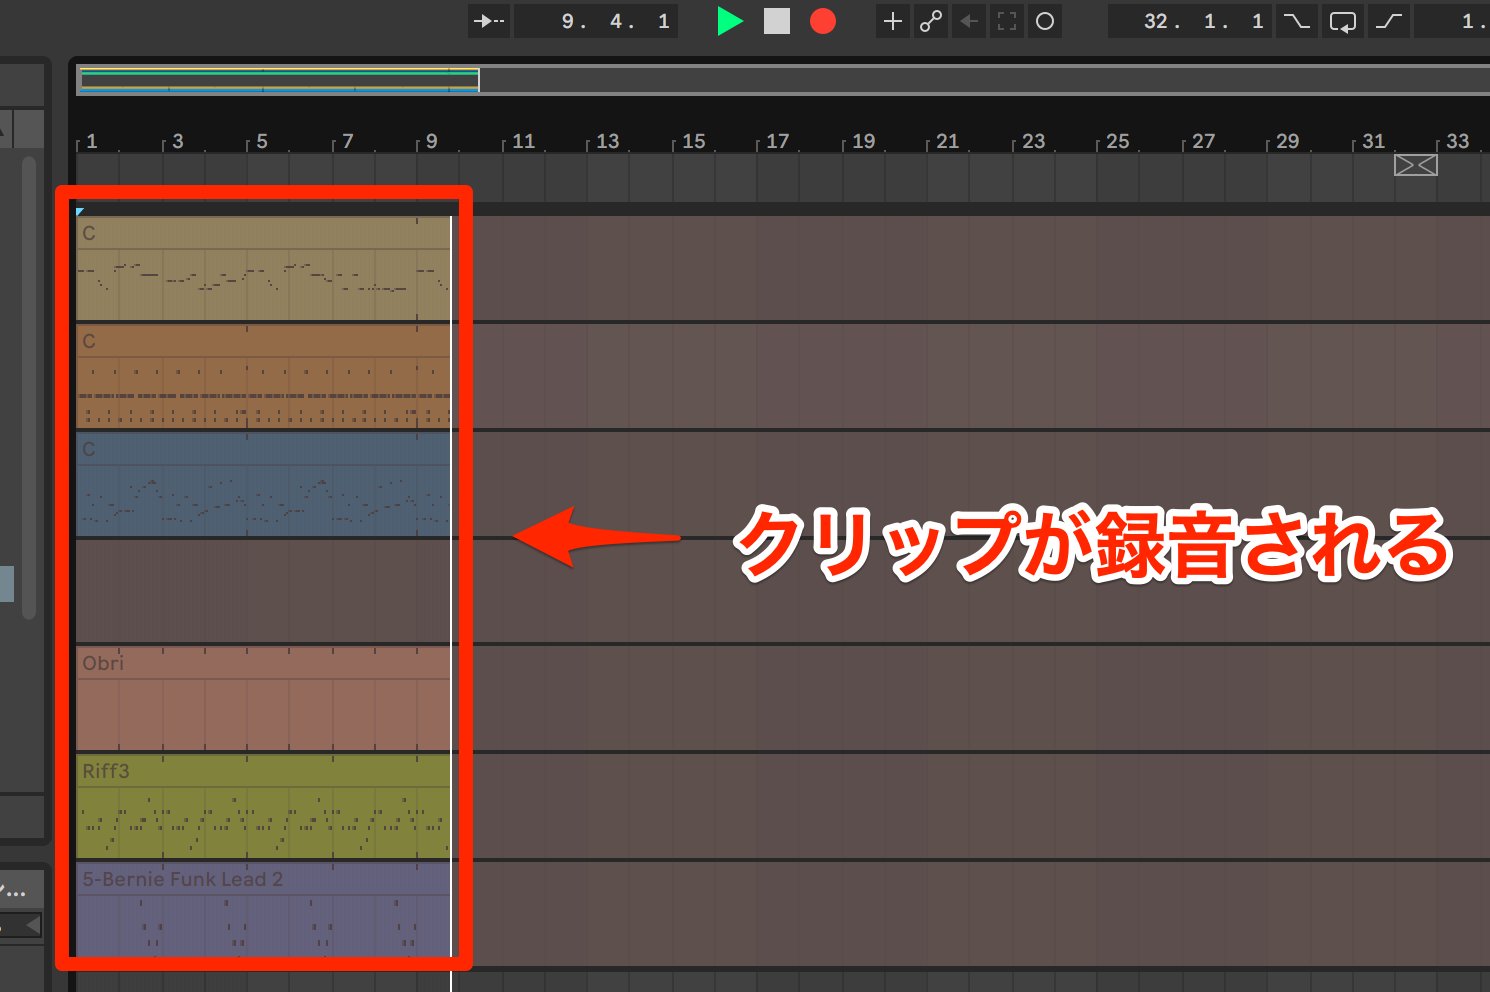Toggle the Automation Arm icon
The height and width of the screenshot is (992, 1490).
[x=931, y=21]
